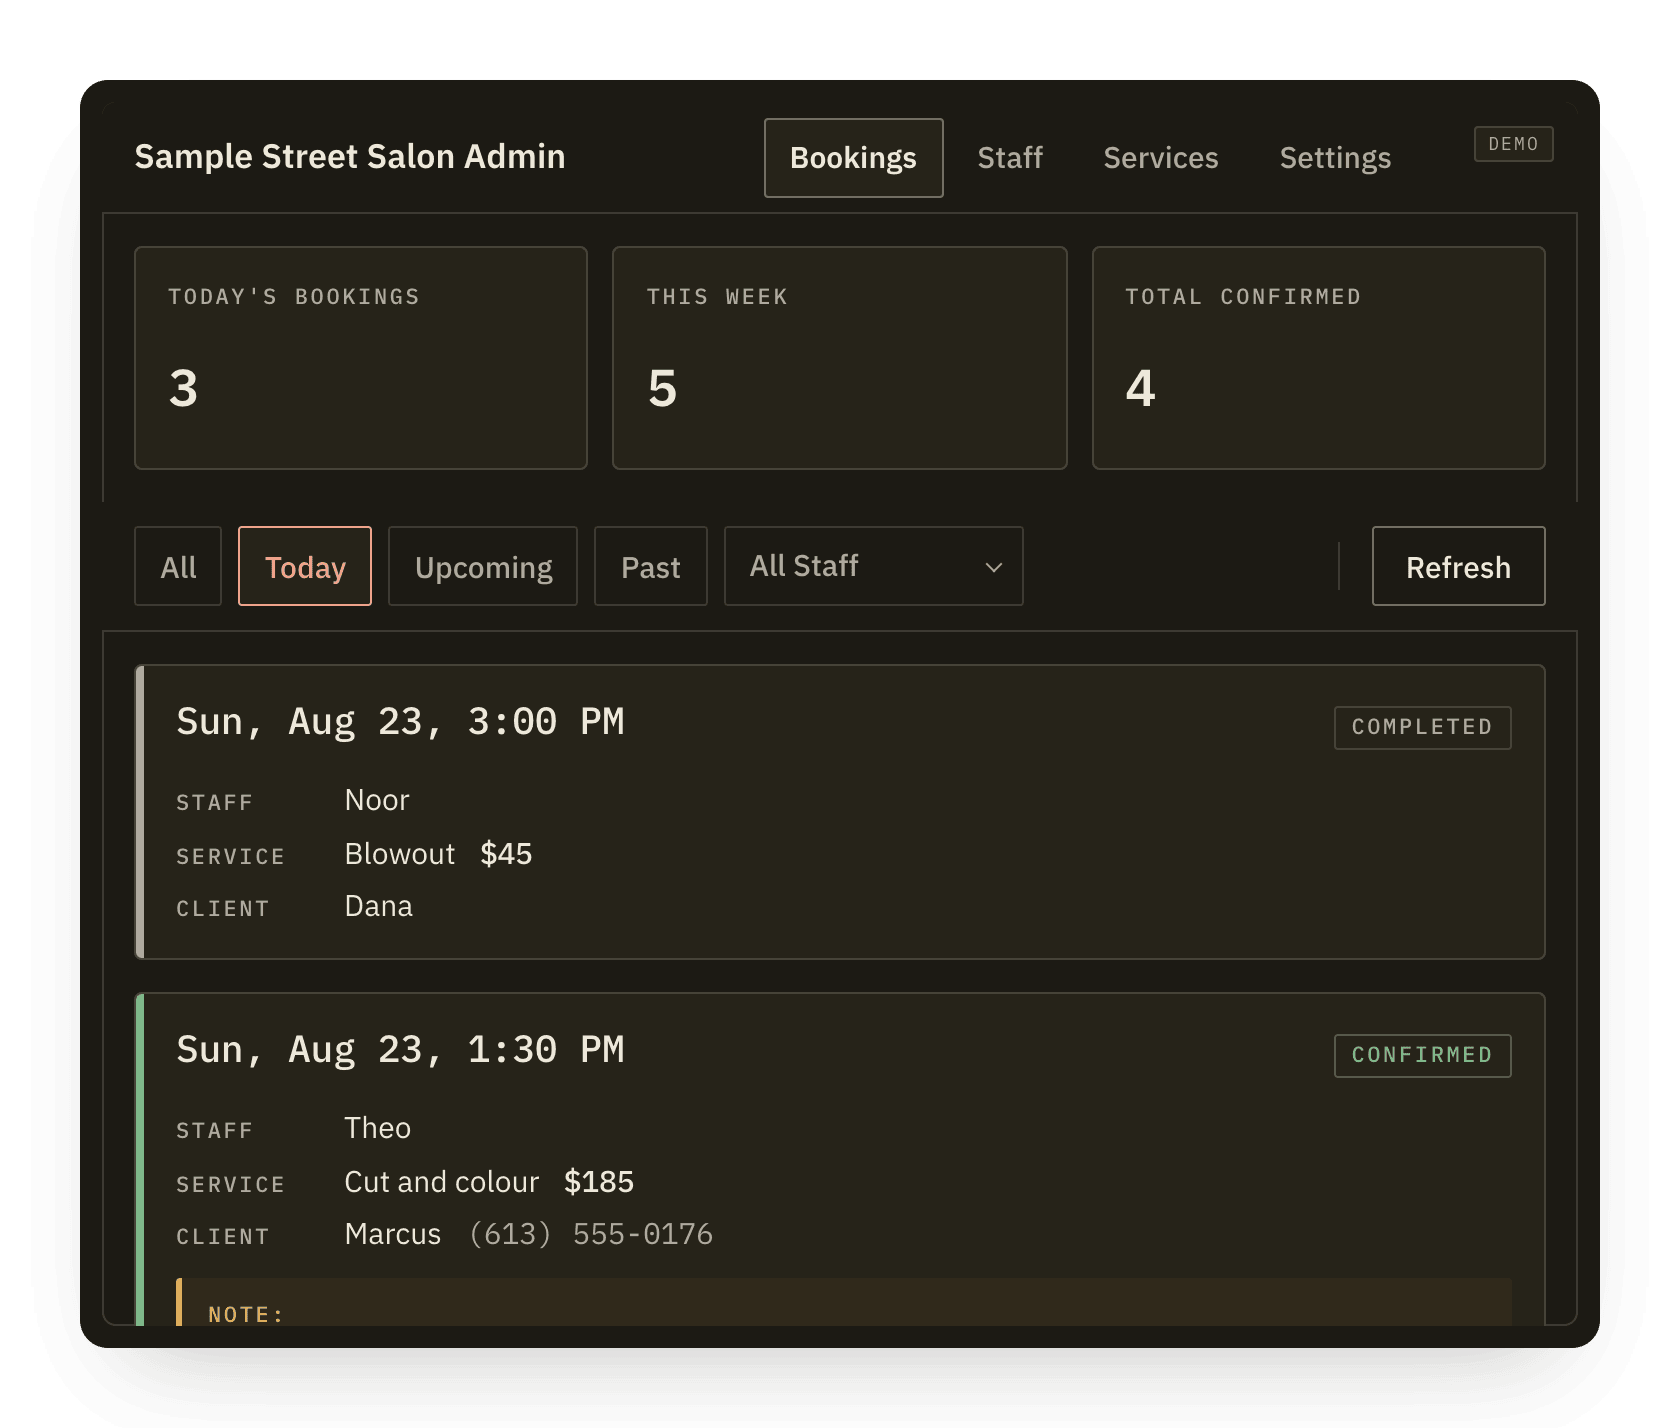Click the 'Blowout' service text
1680x1428 pixels.
(400, 854)
